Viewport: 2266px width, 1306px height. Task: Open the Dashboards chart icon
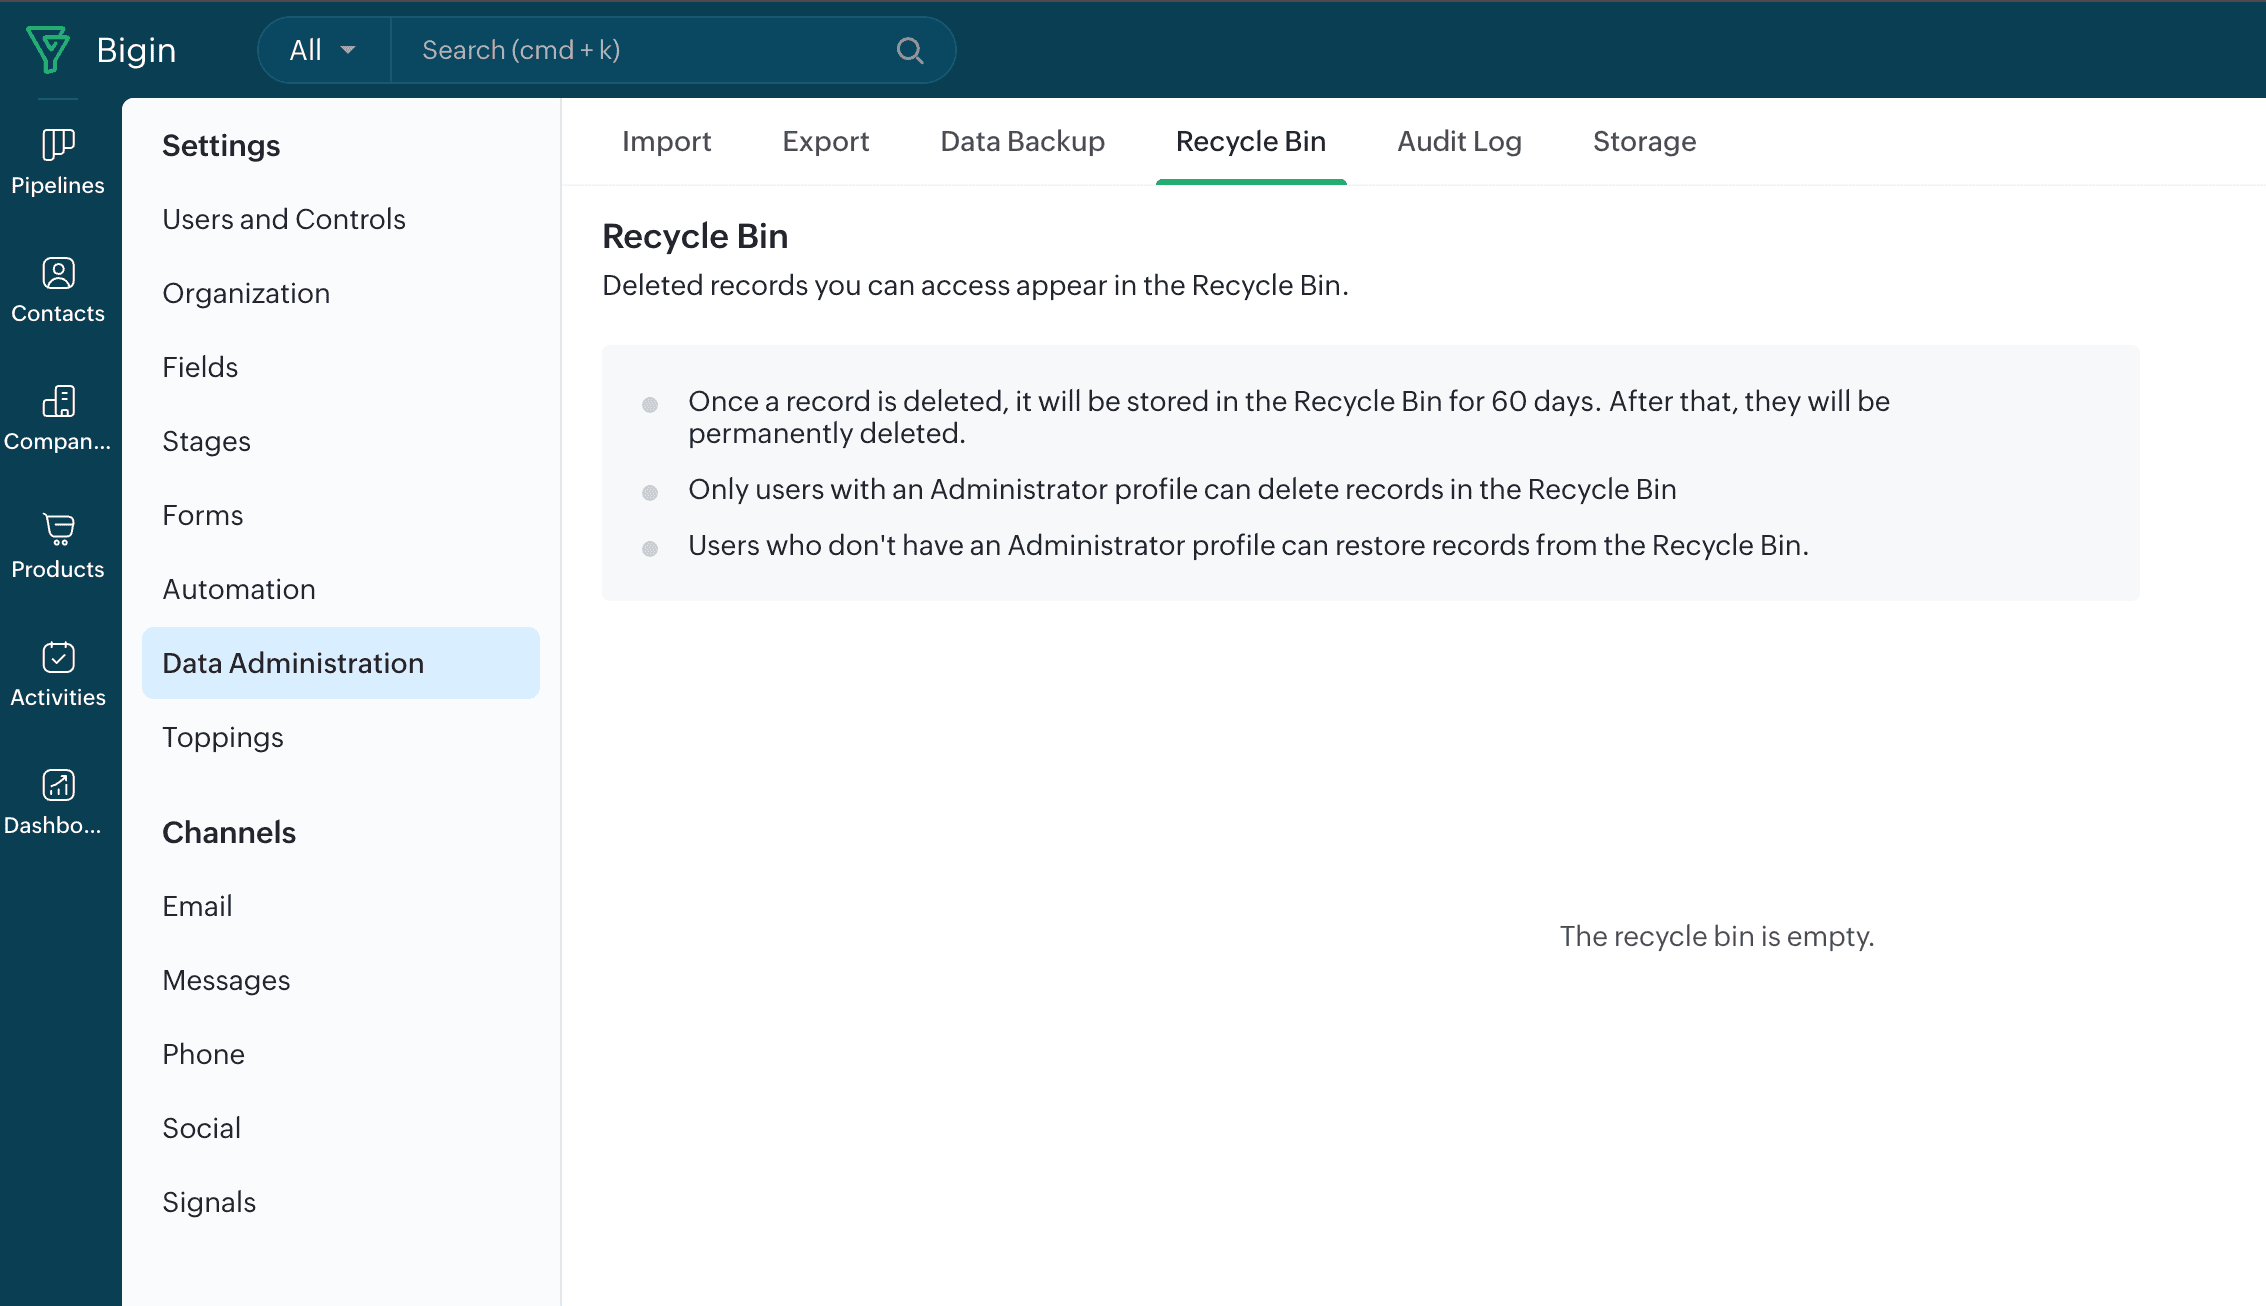[58, 786]
